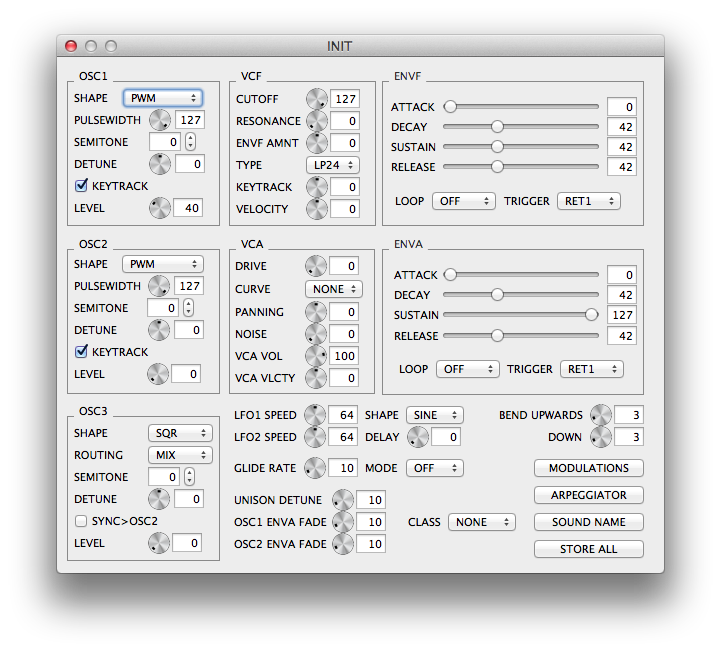Open the MODULATIONS panel
Viewport: 721px width, 652px height.
588,468
